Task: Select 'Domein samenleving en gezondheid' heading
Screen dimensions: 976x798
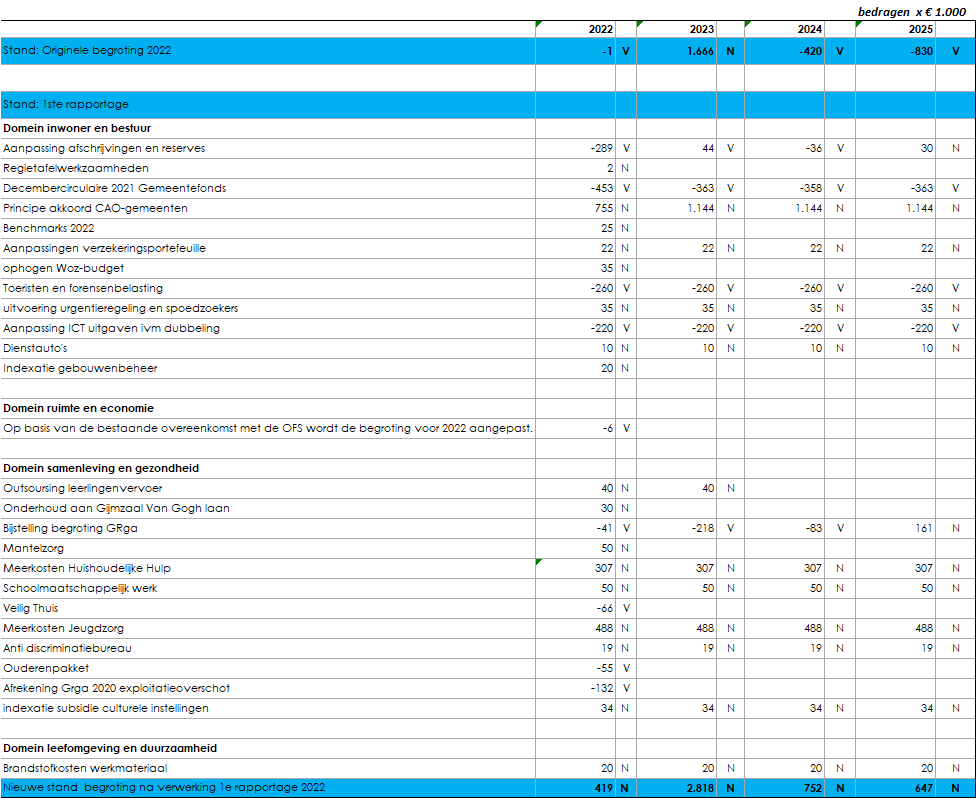Action: (x=101, y=468)
